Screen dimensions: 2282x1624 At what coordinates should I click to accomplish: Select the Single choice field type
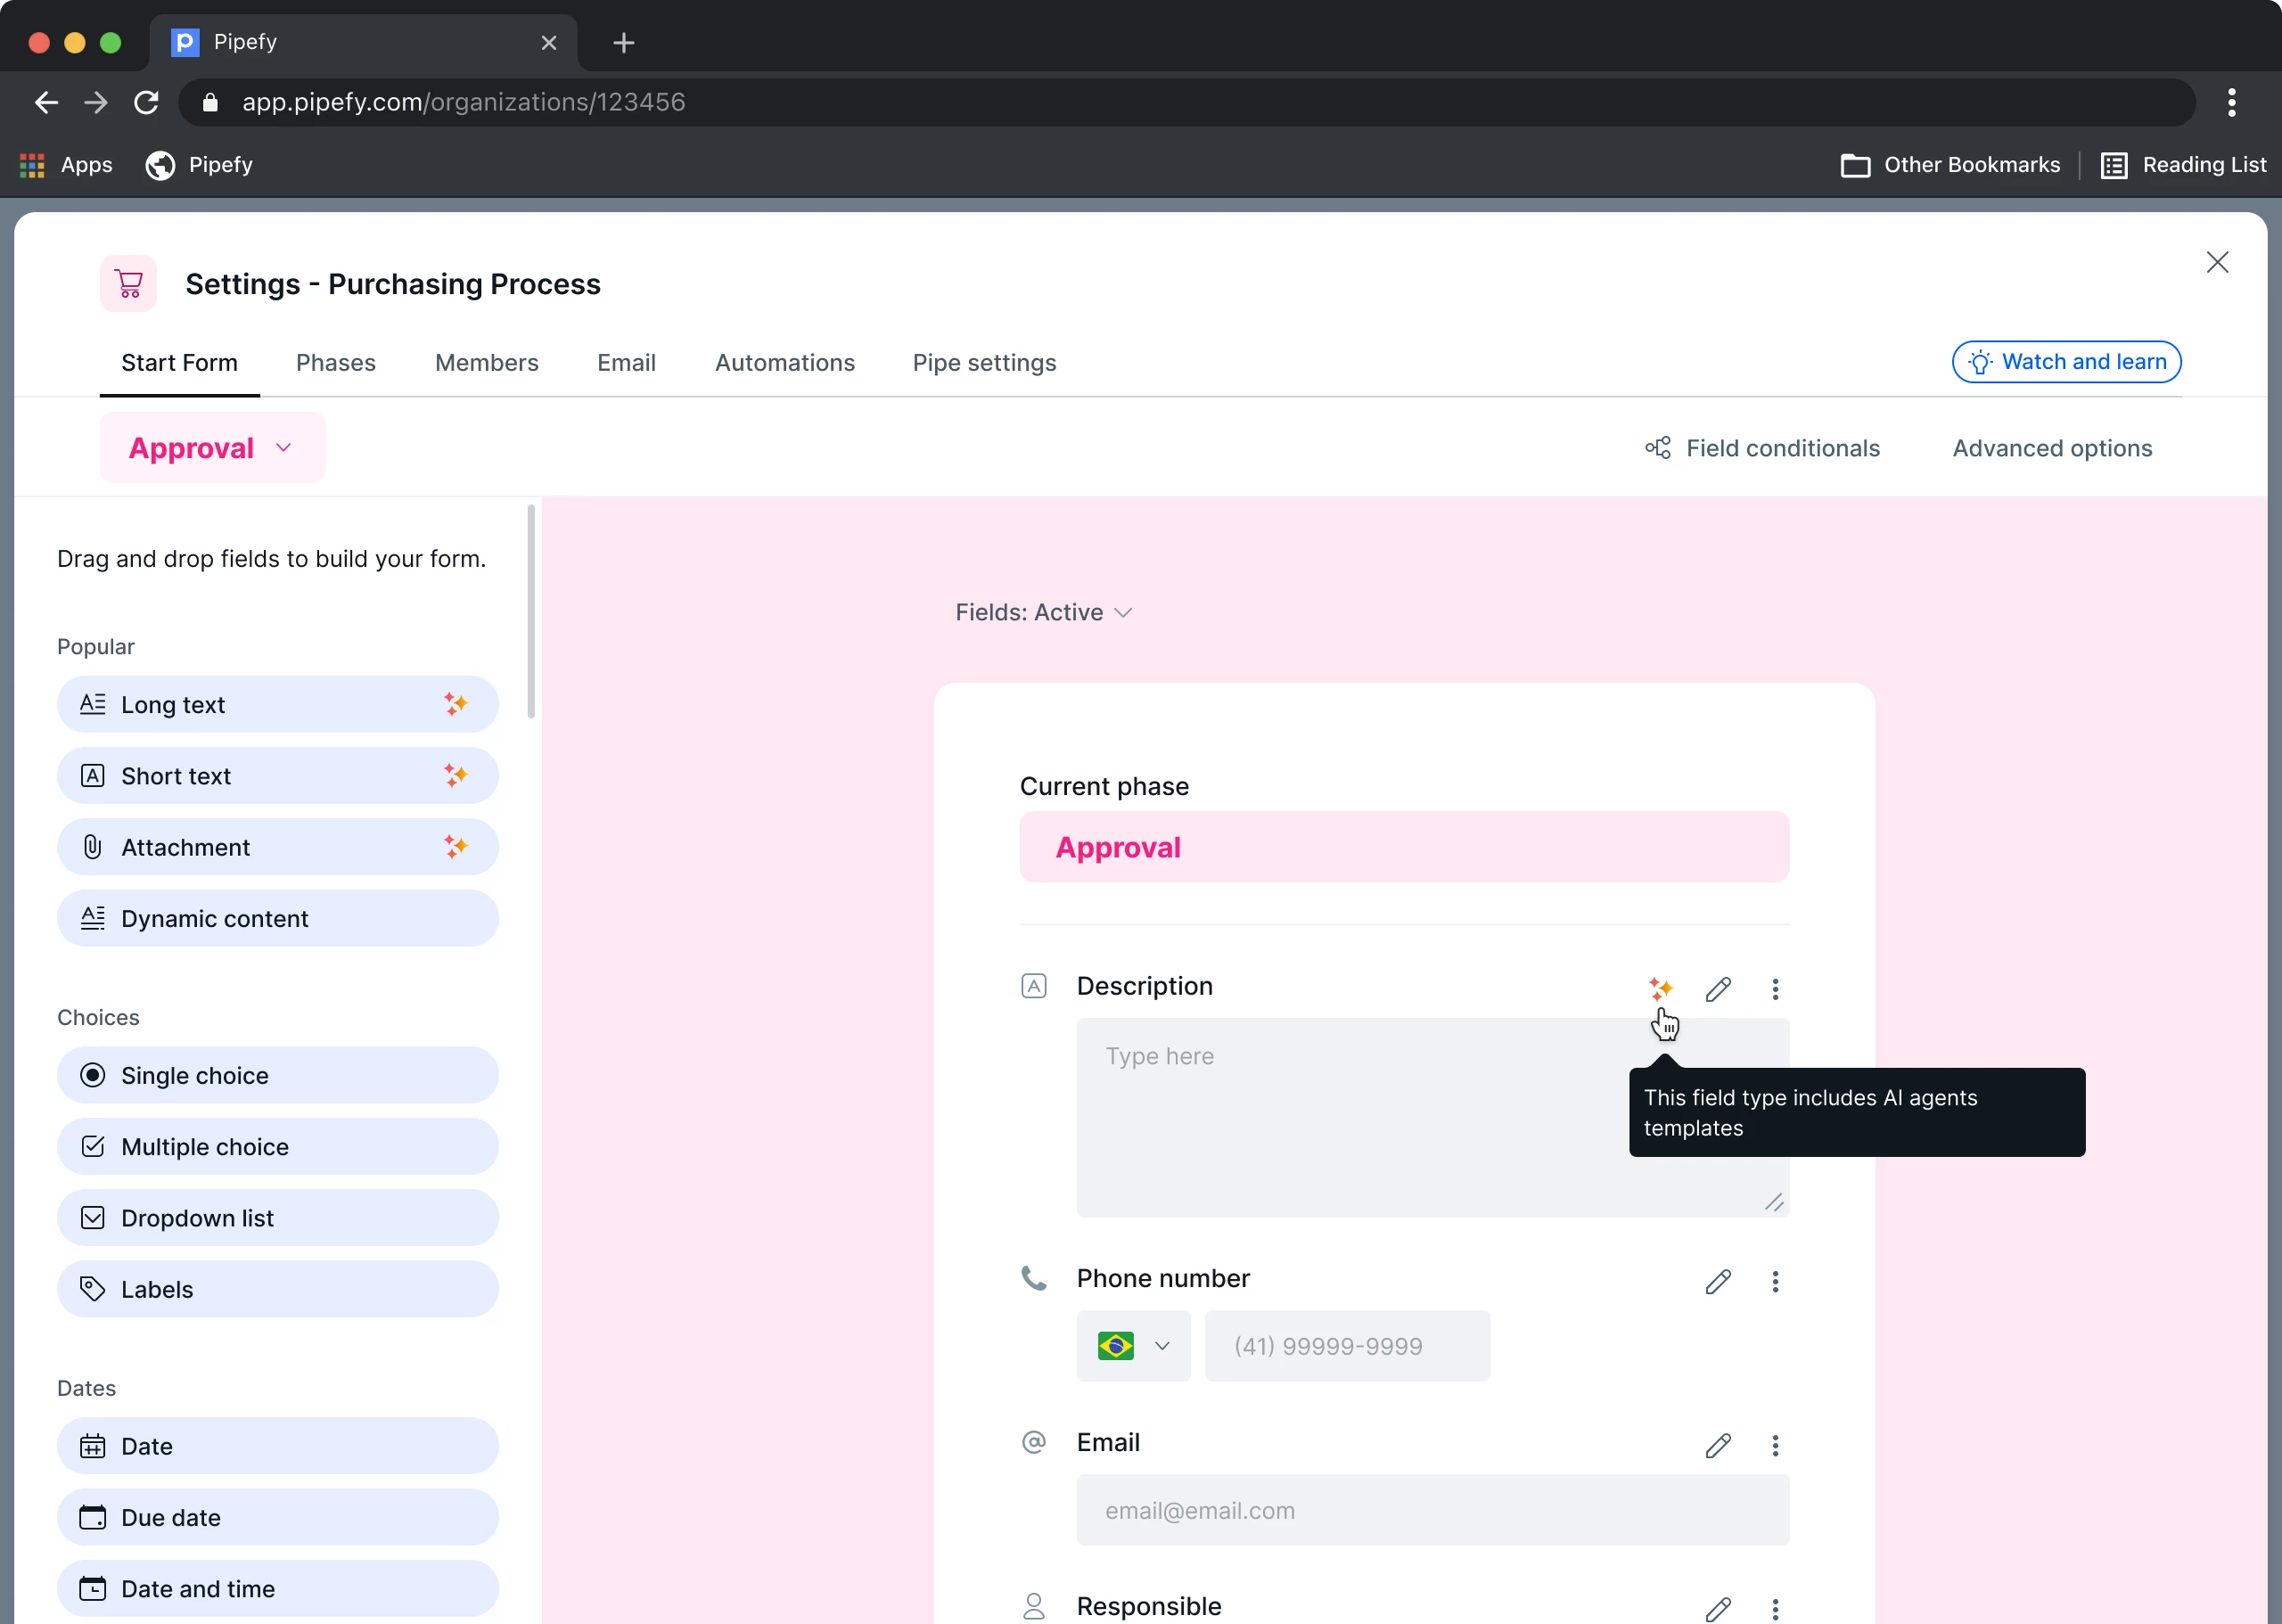277,1075
